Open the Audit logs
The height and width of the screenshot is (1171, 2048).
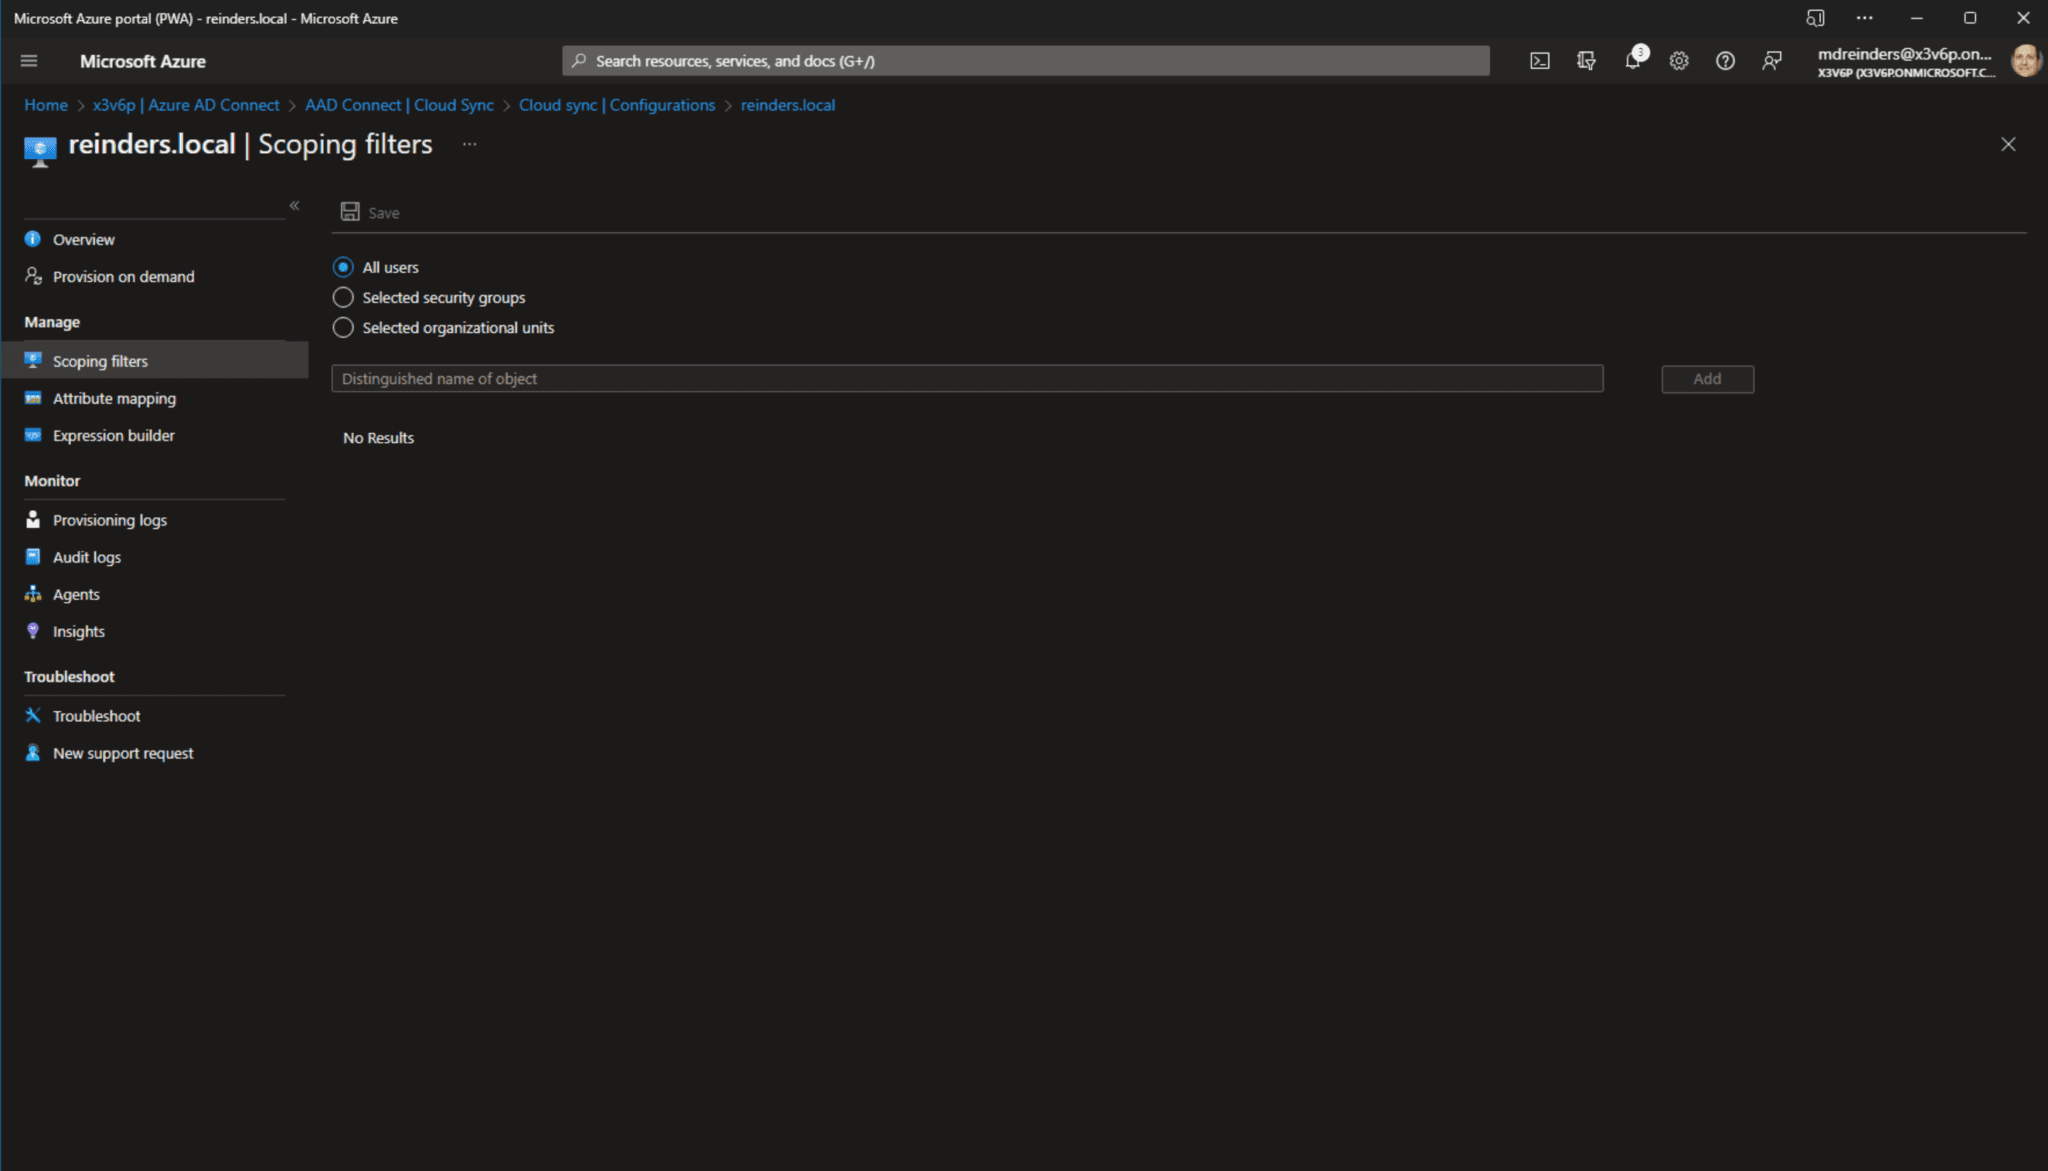(86, 557)
